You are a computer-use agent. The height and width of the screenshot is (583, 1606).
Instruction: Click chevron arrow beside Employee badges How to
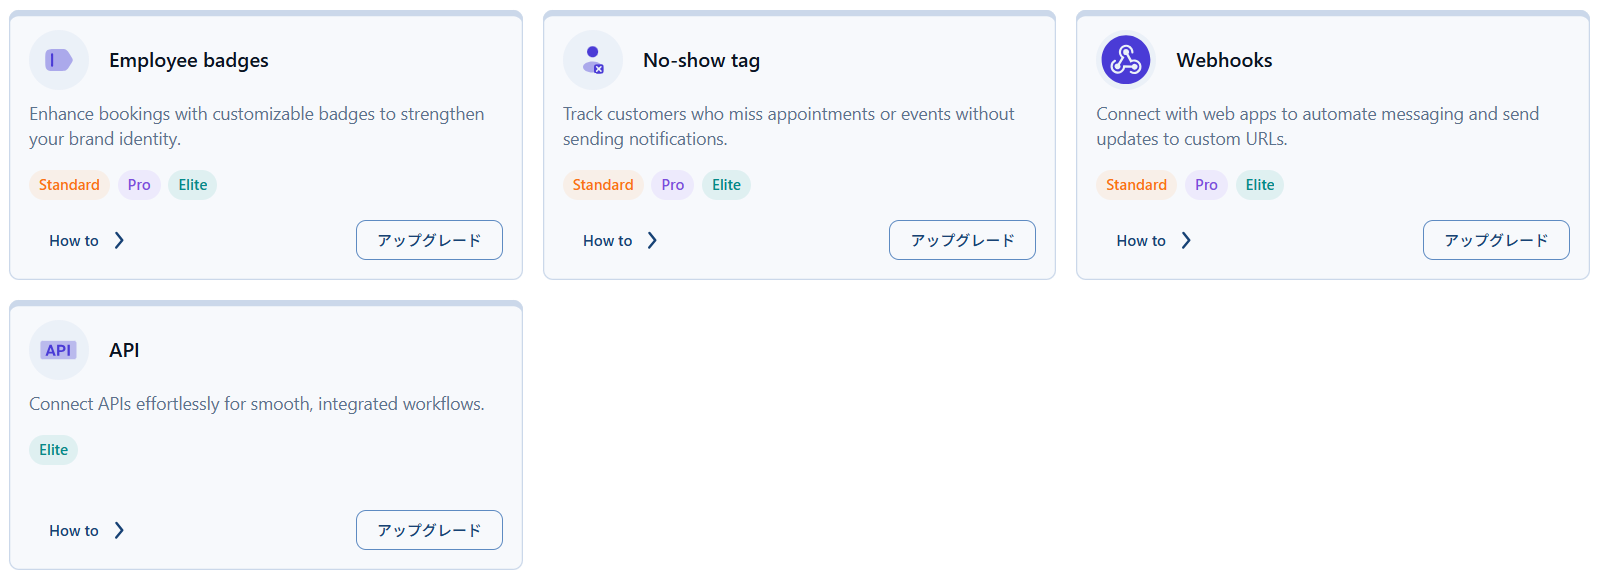[119, 240]
